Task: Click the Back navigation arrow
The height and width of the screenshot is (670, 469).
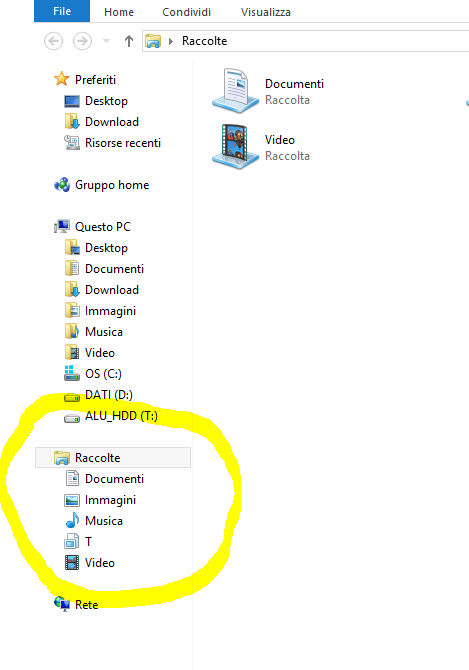Action: [x=53, y=41]
